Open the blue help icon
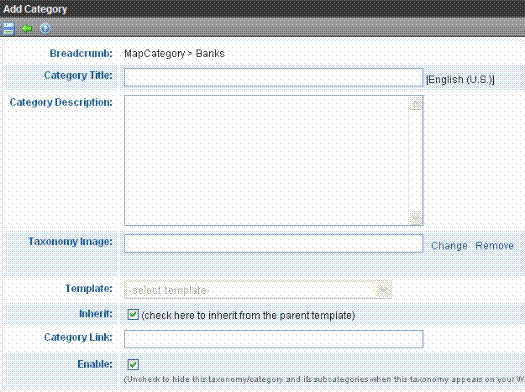Image resolution: width=525 pixels, height=392 pixels. [x=45, y=28]
